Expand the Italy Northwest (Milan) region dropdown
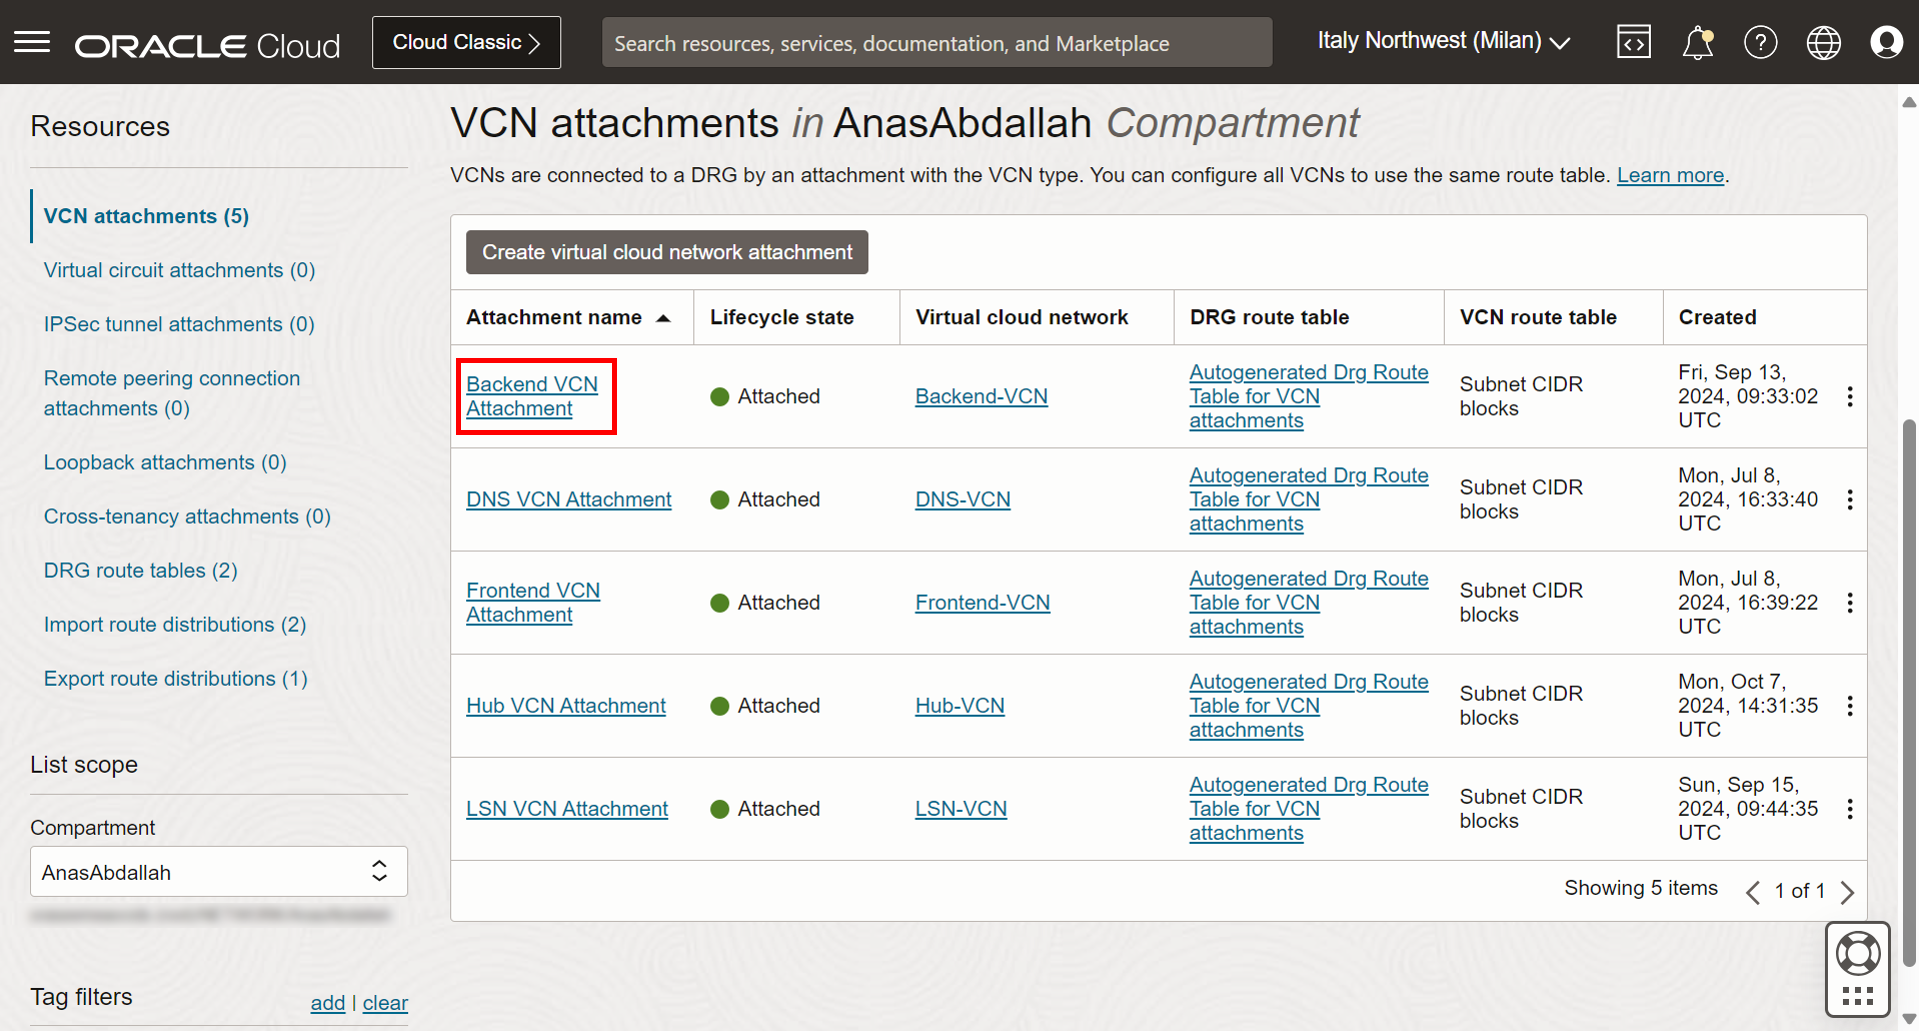1919x1031 pixels. [x=1443, y=41]
